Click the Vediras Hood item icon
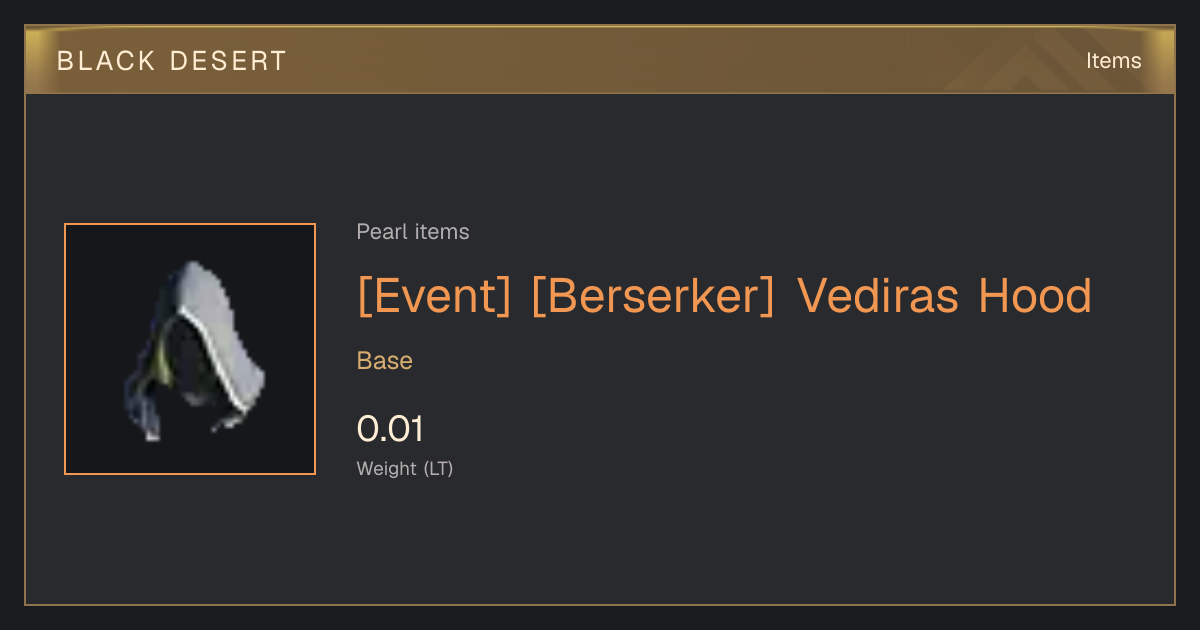This screenshot has height=630, width=1200. pyautogui.click(x=190, y=349)
